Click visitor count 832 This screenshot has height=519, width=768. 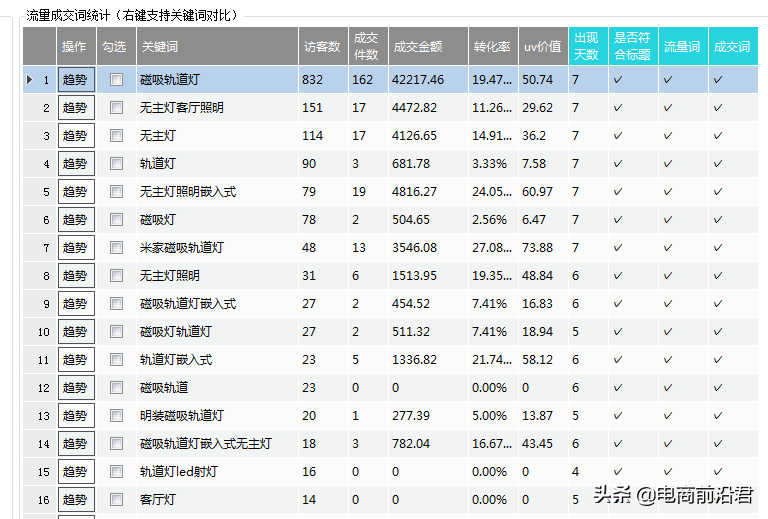click(312, 80)
